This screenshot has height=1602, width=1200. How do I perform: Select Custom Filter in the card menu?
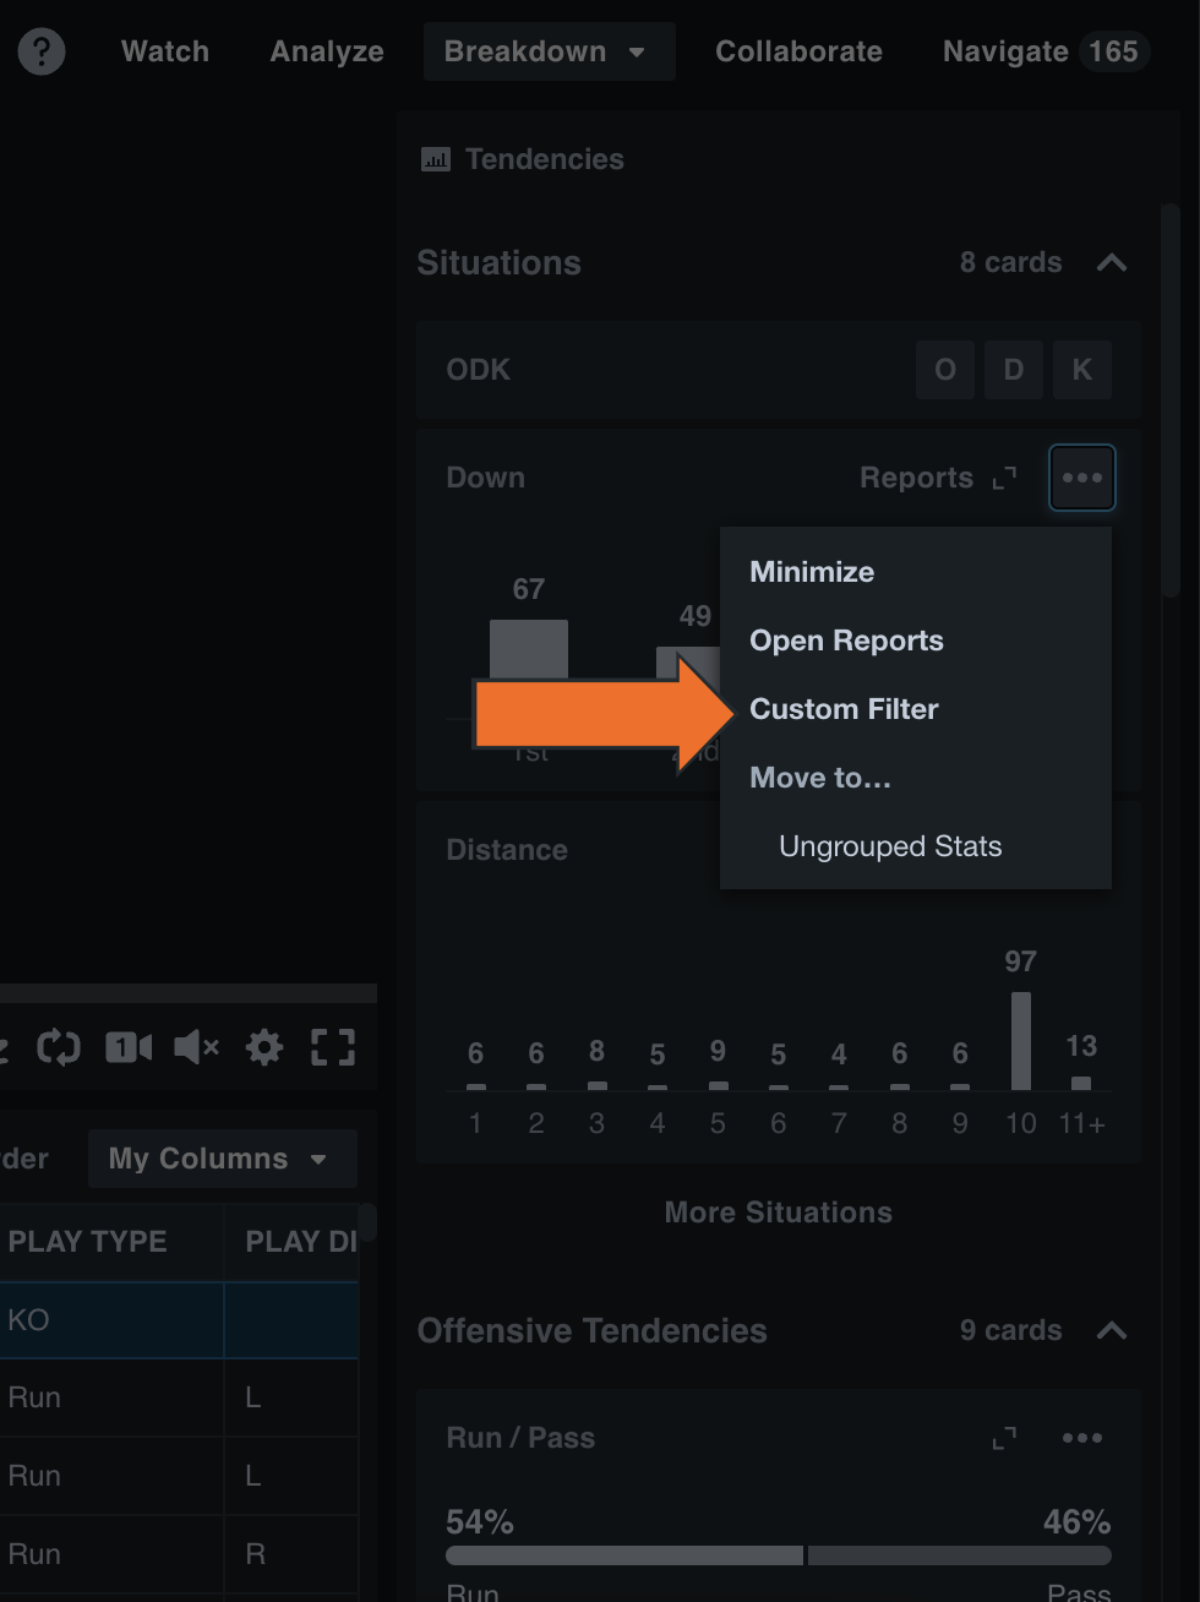[x=844, y=709]
